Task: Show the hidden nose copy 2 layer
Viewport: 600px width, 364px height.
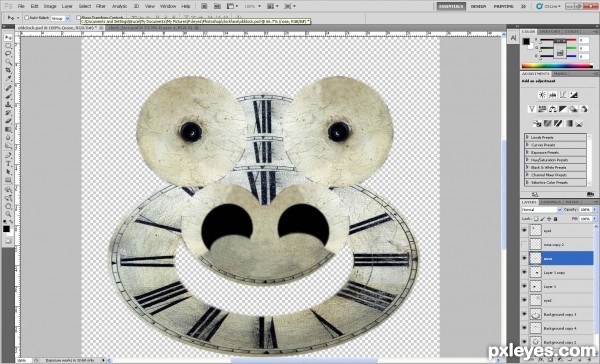Action: click(524, 244)
